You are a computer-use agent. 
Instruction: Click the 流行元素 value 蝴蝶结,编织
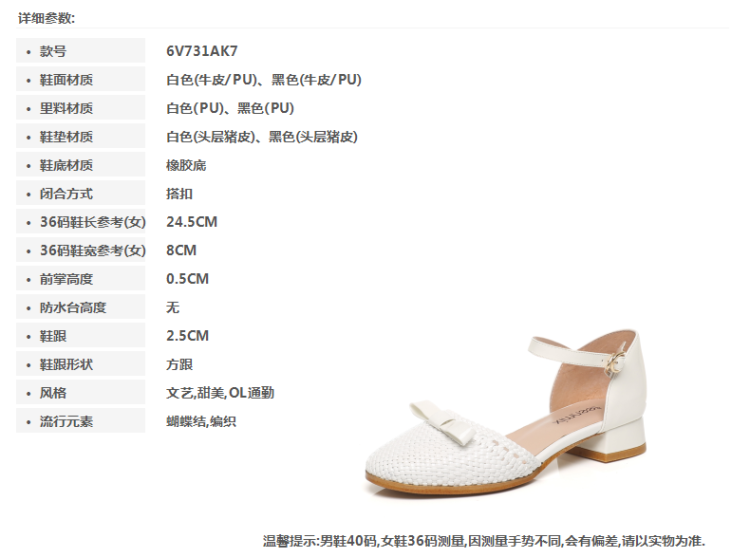(201, 421)
